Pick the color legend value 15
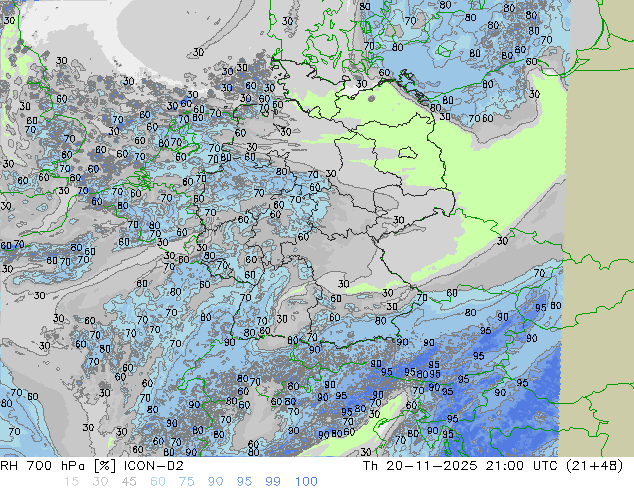This screenshot has height=490, width=634. click(x=71, y=482)
